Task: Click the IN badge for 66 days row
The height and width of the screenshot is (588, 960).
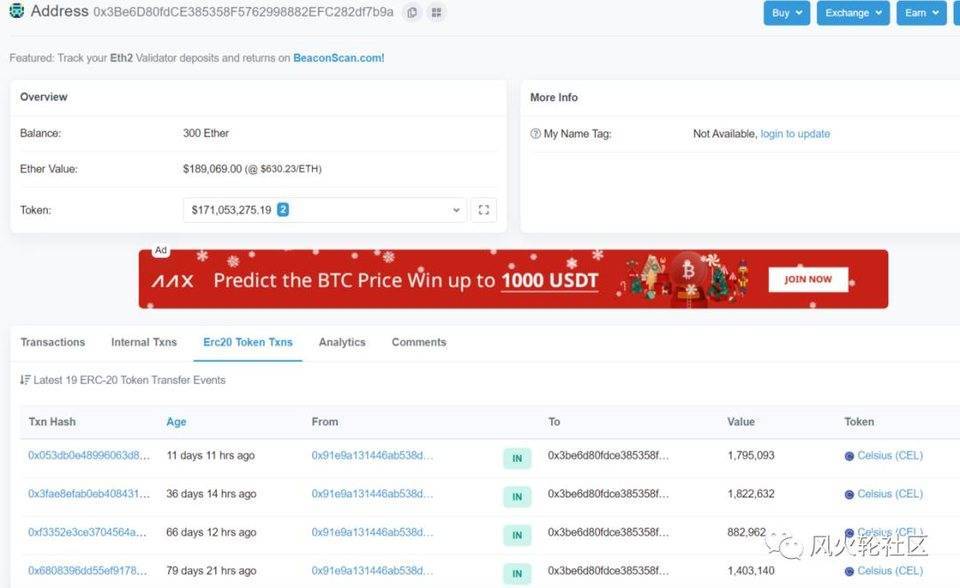Action: pyautogui.click(x=517, y=535)
